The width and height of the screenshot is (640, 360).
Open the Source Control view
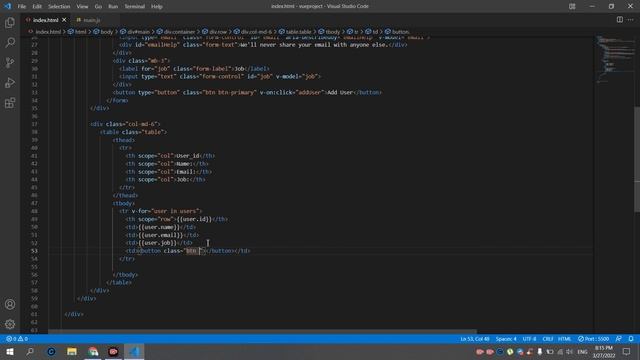pyautogui.click(x=10, y=62)
